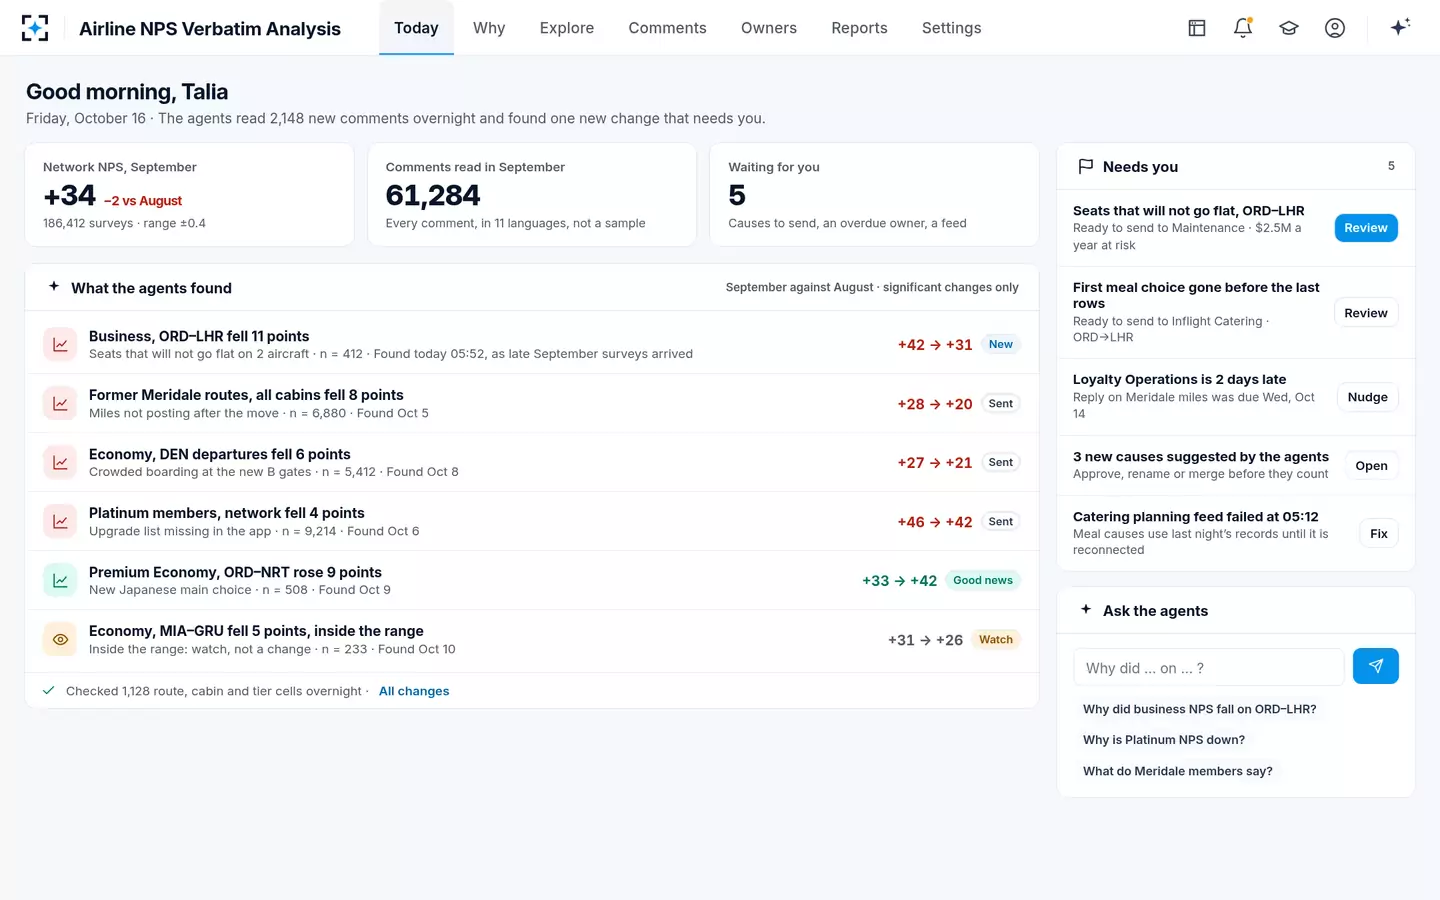Click the app logo icon
The image size is (1440, 900).
pyautogui.click(x=35, y=28)
